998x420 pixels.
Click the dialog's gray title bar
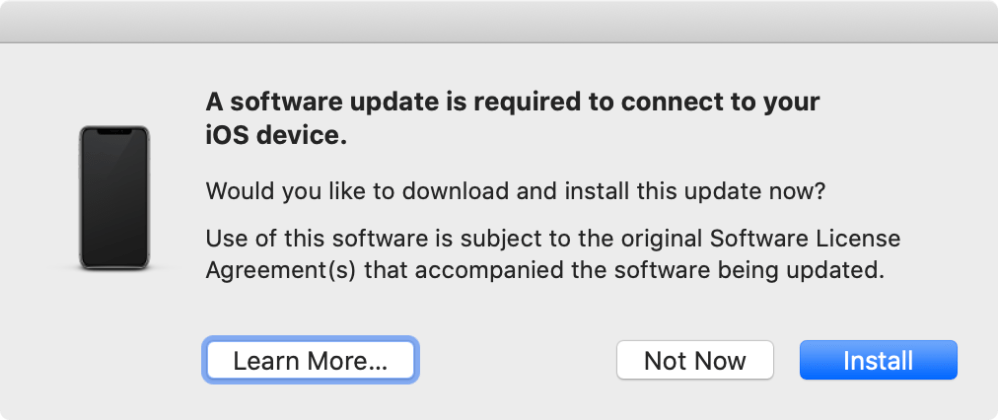tap(499, 21)
